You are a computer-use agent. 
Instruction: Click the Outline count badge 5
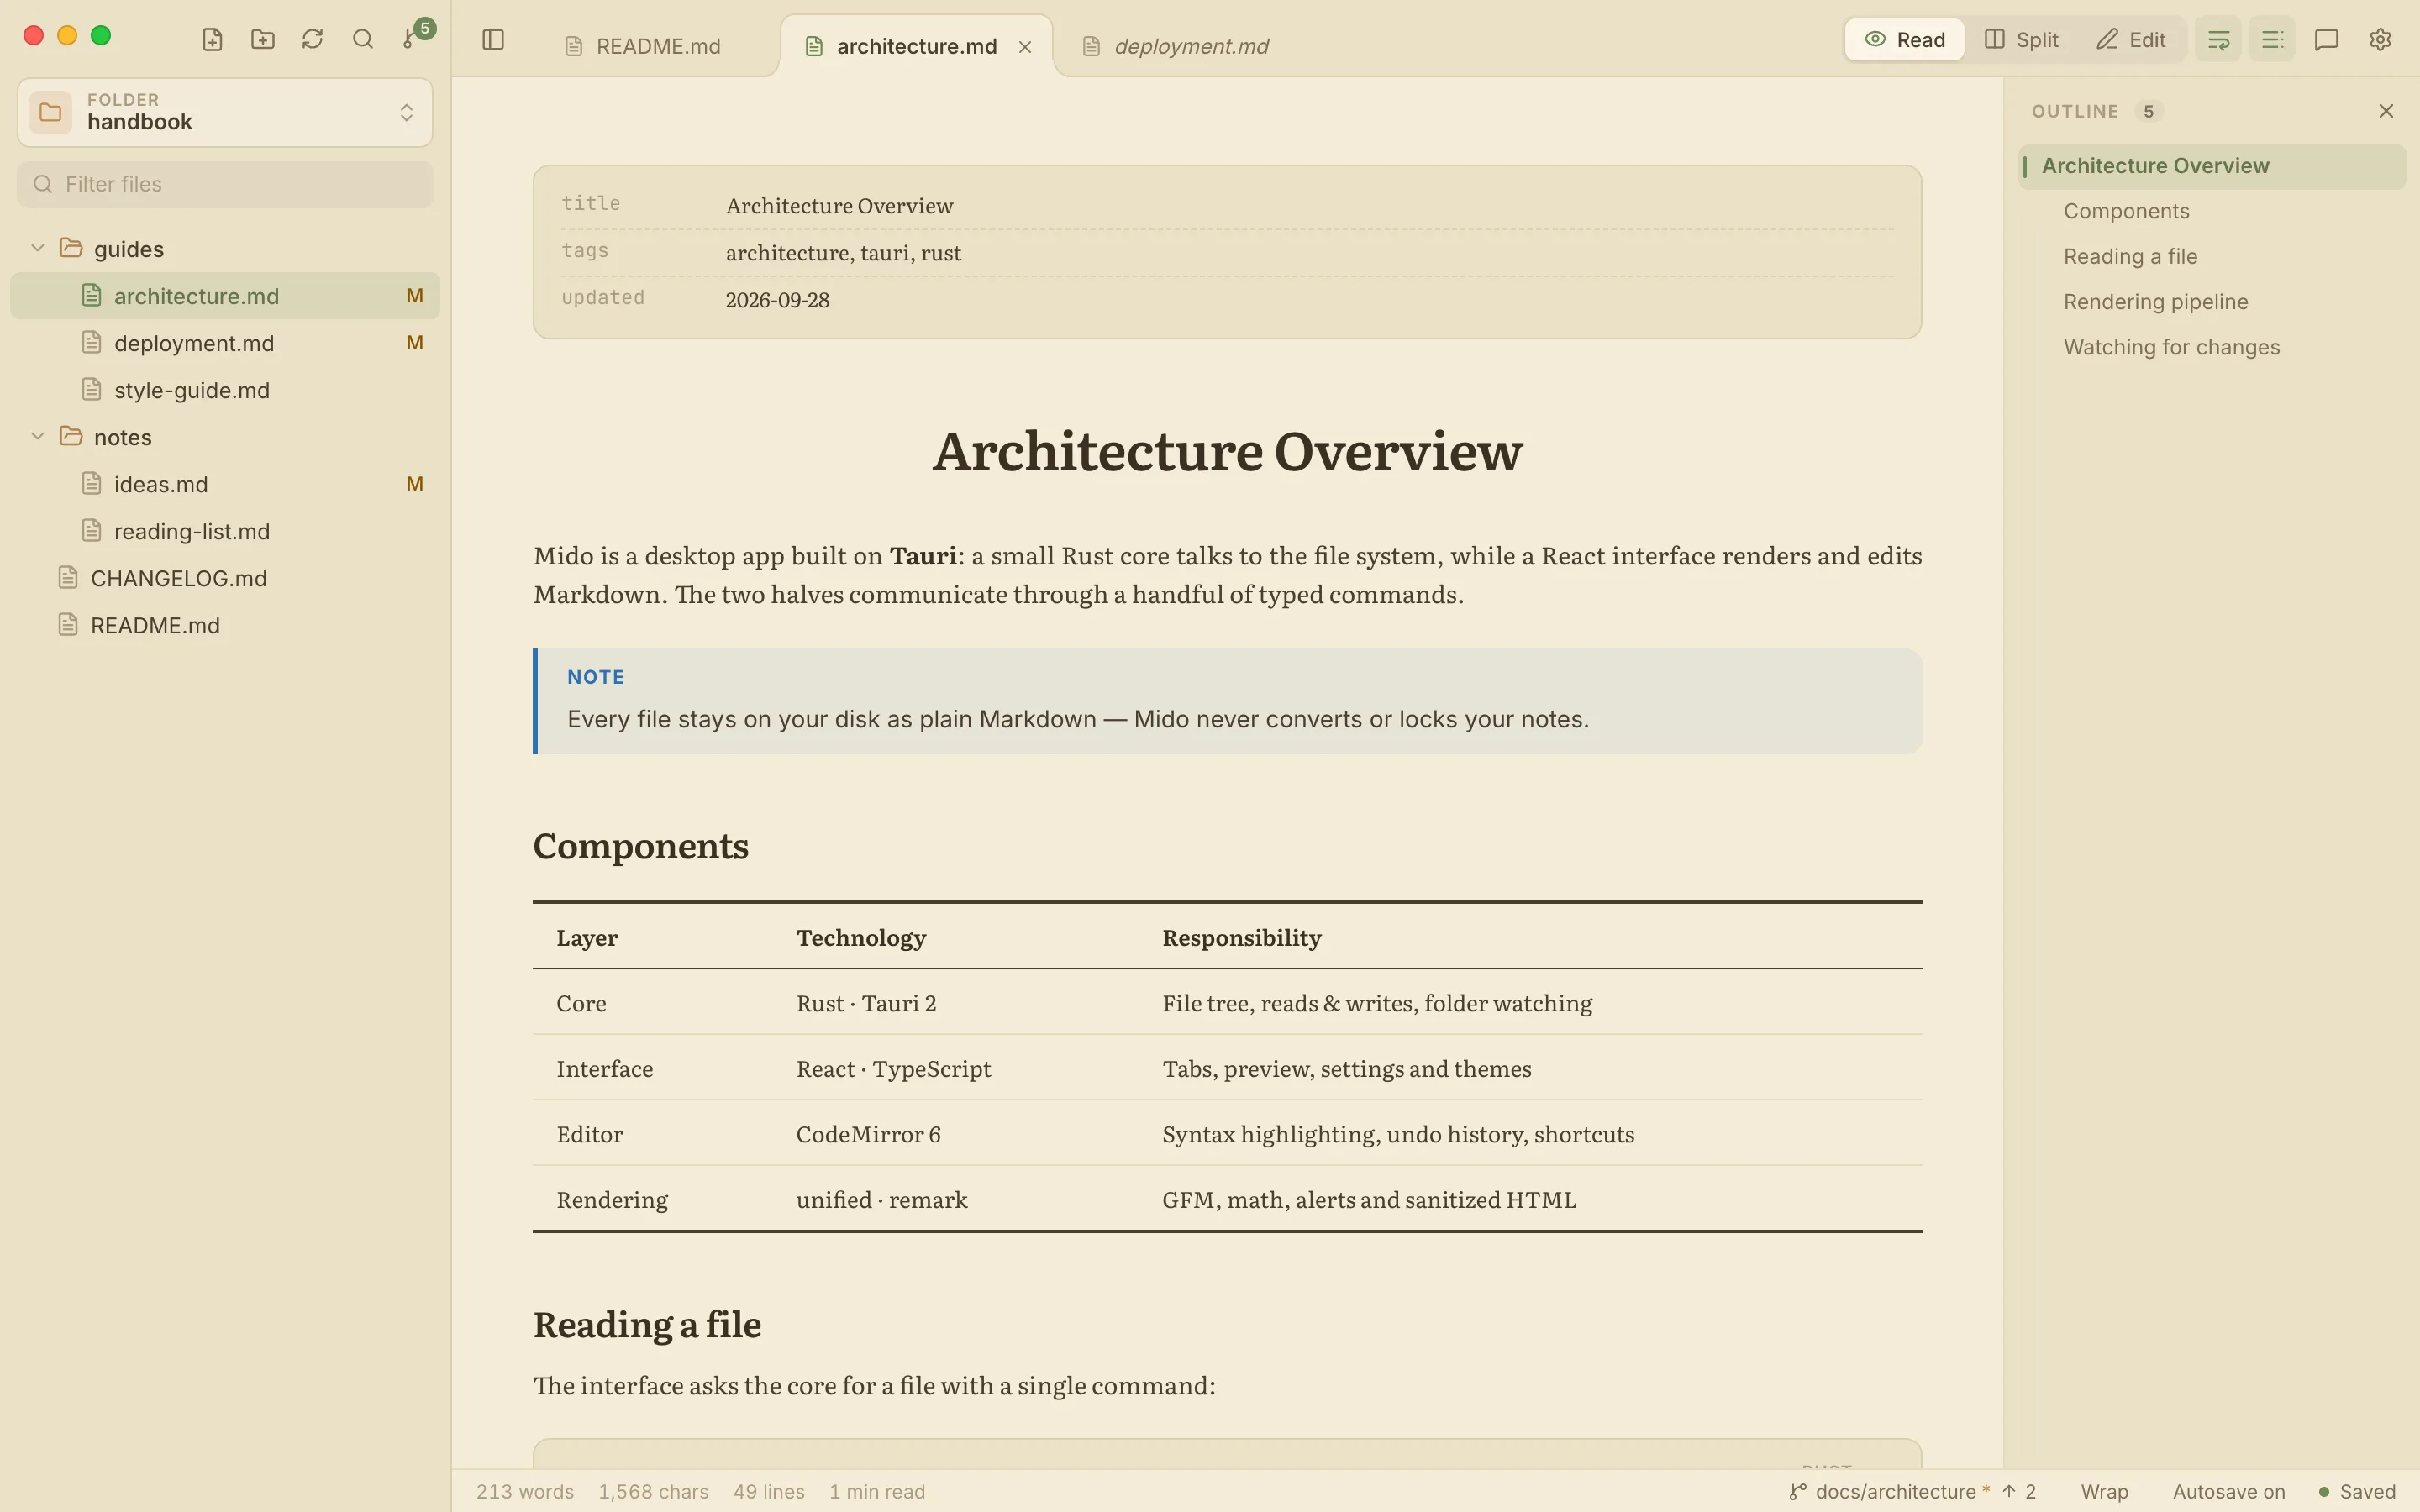[2148, 111]
